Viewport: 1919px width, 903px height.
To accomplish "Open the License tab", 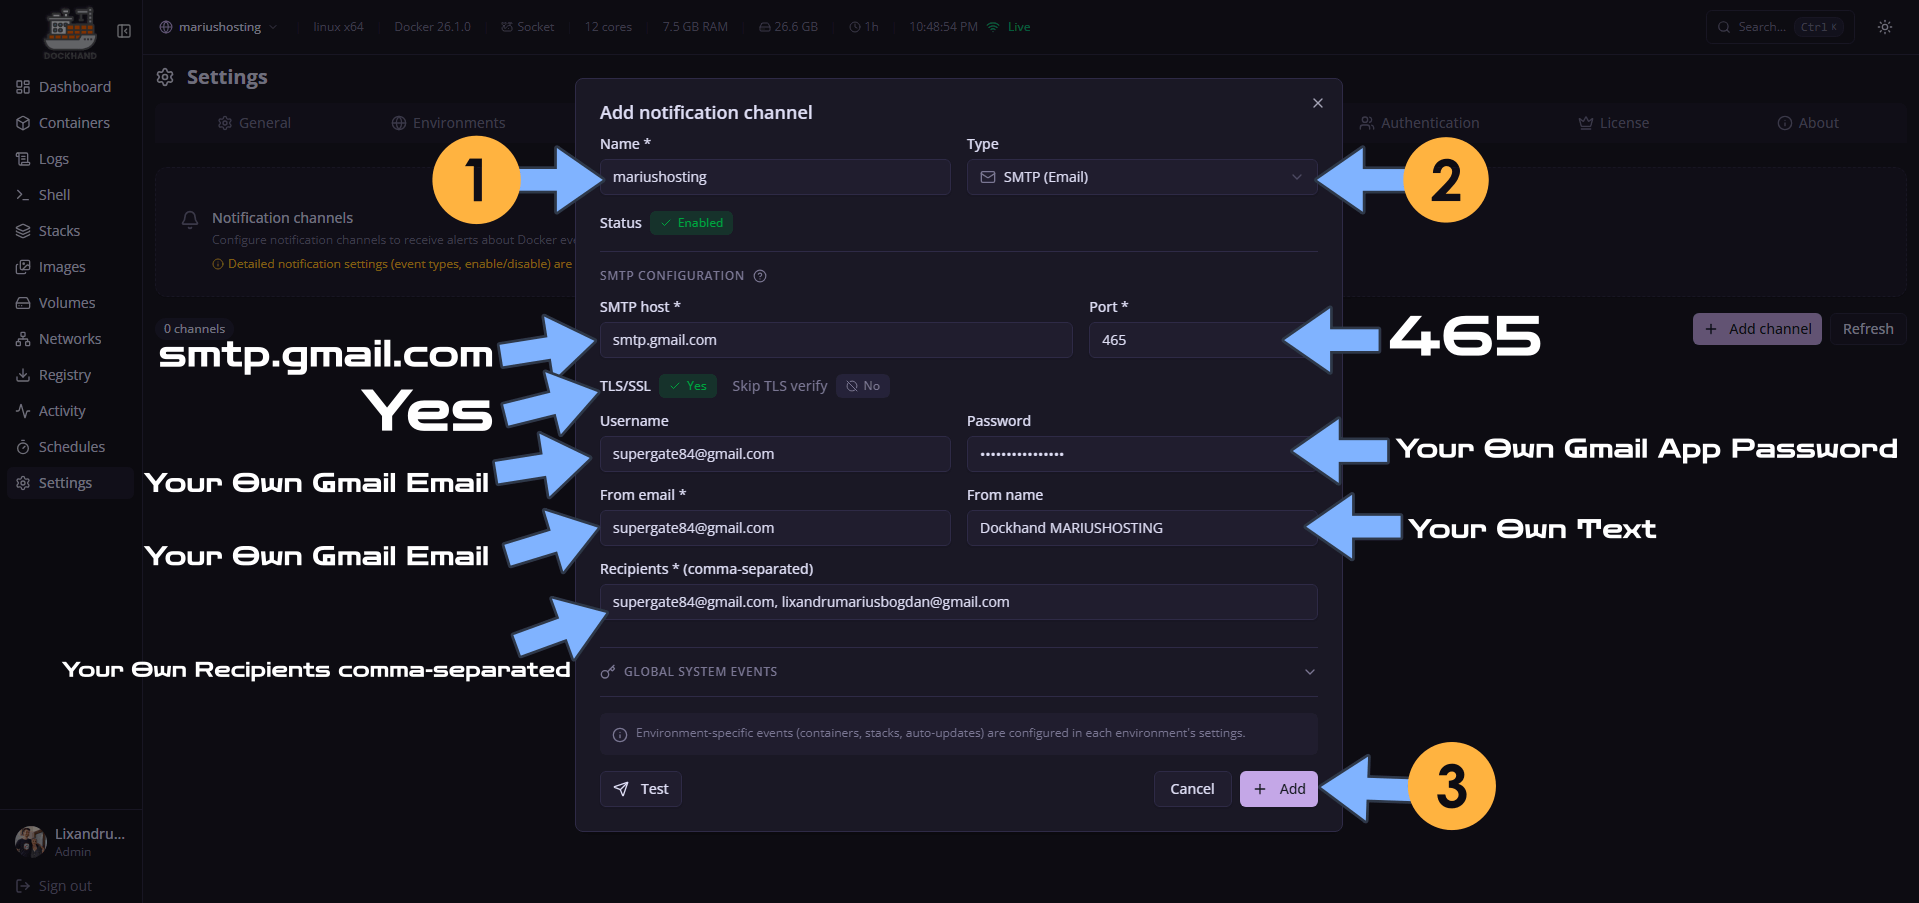I will pos(1612,122).
